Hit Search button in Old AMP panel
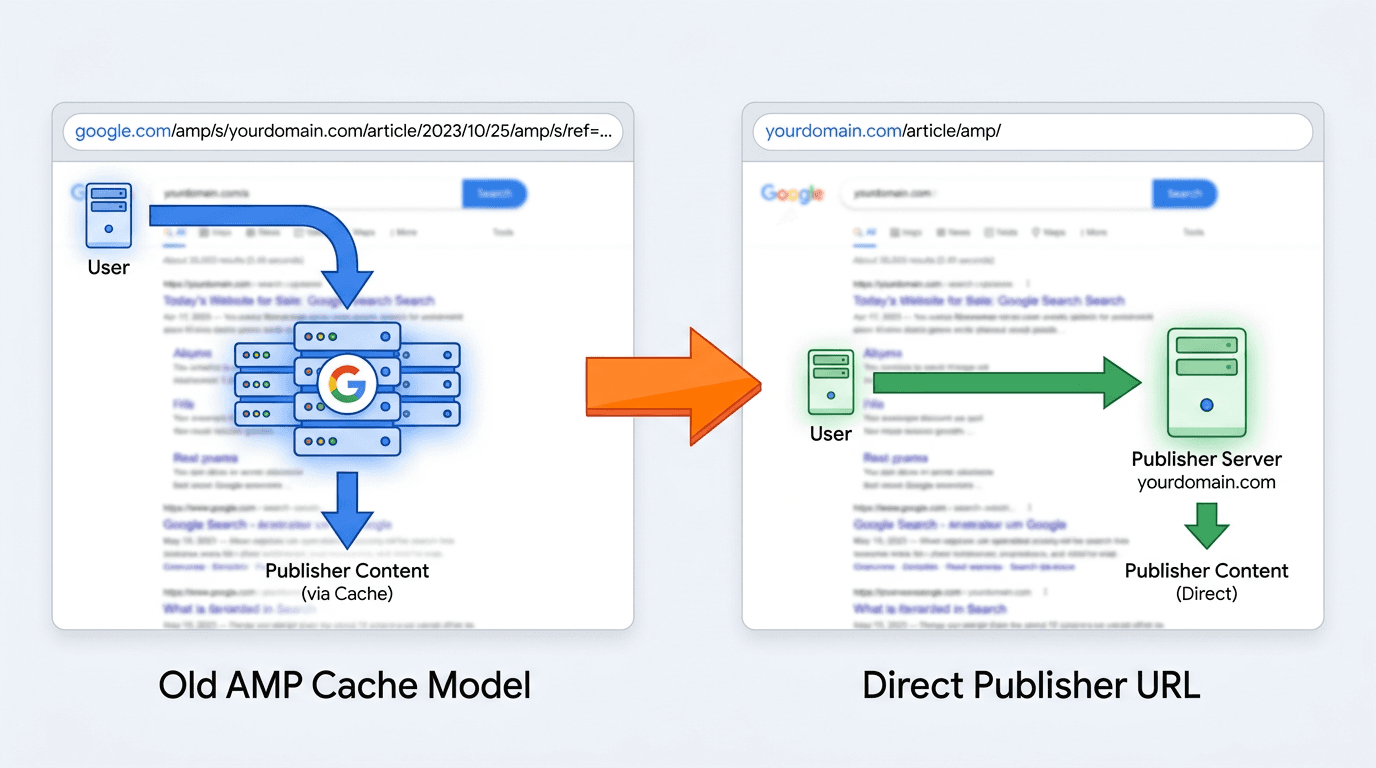 494,193
